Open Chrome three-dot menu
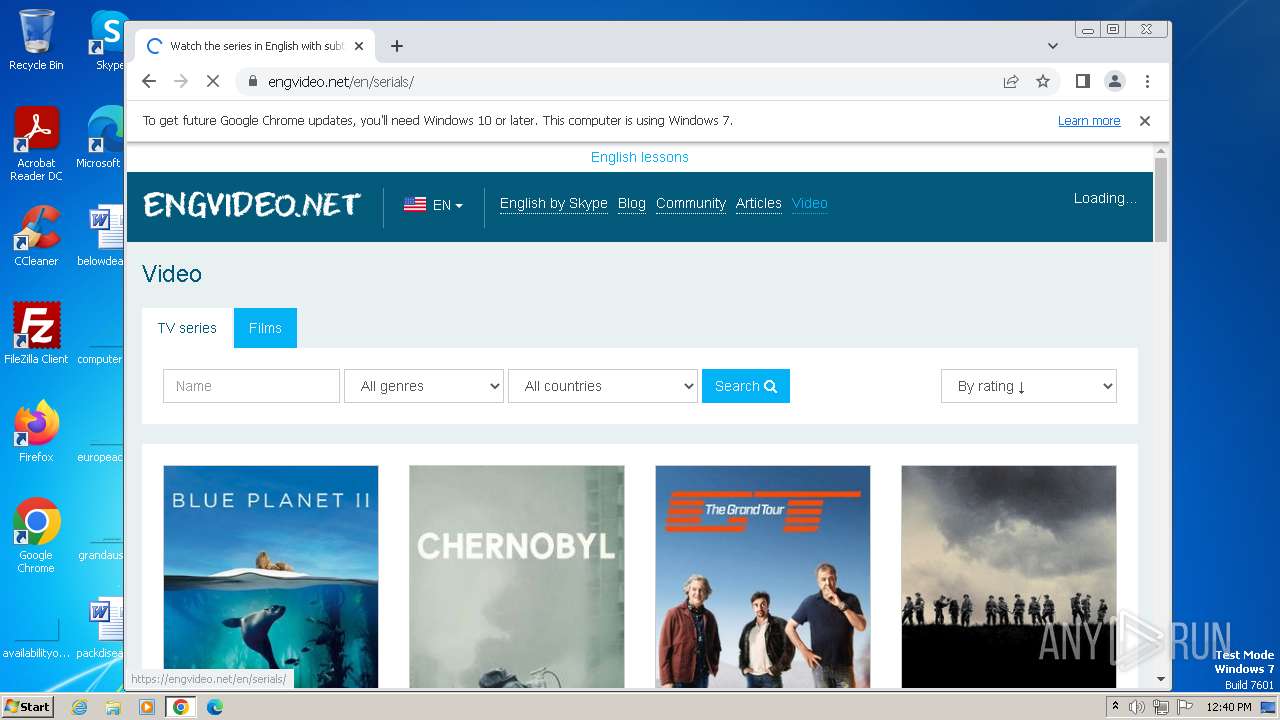This screenshot has width=1280, height=720. point(1147,82)
